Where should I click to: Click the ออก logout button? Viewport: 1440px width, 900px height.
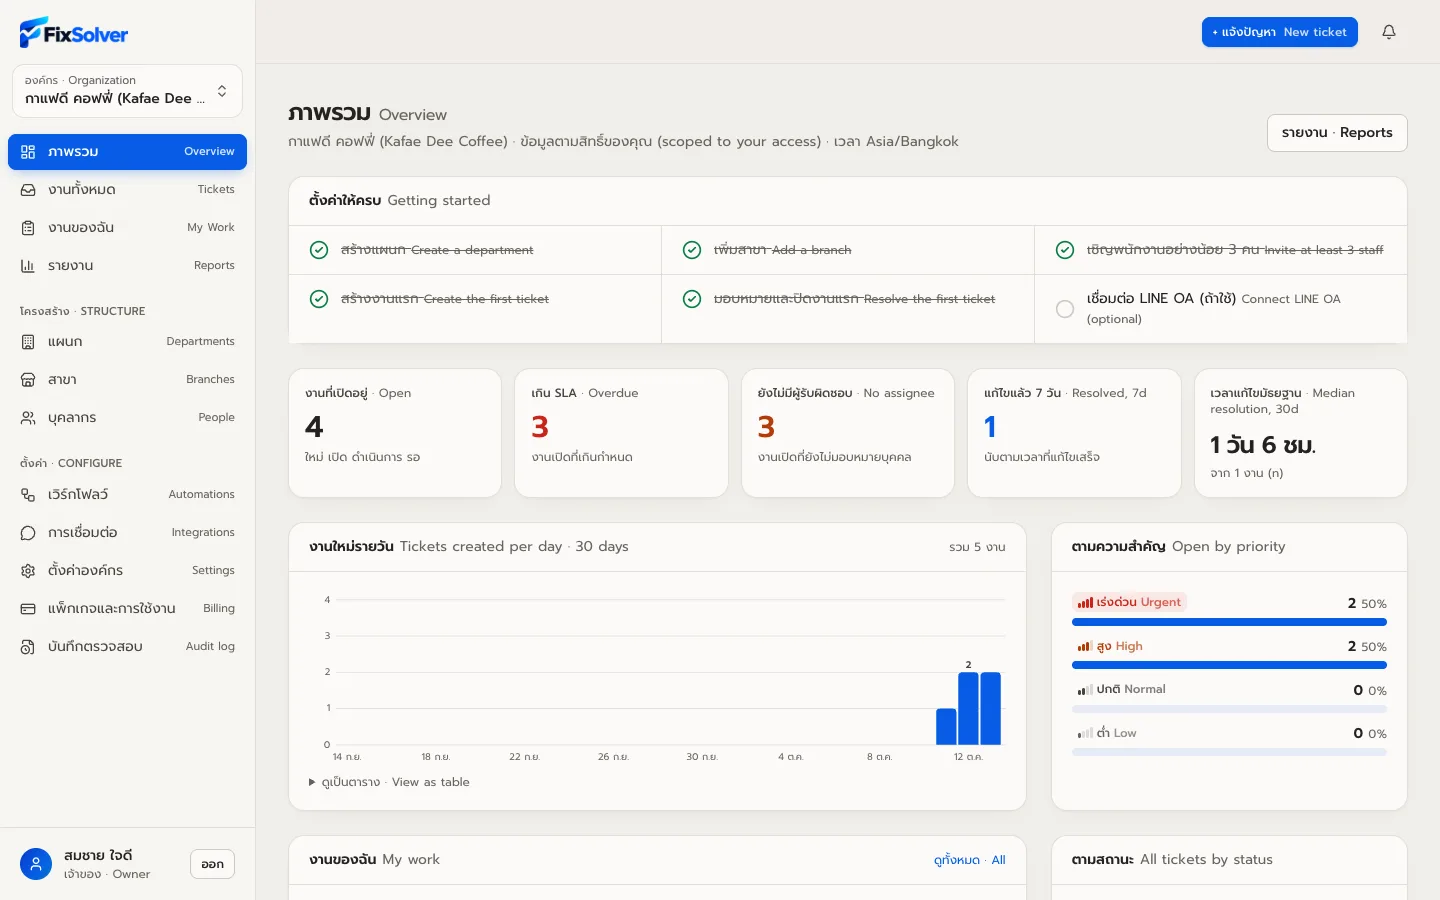[x=212, y=864]
